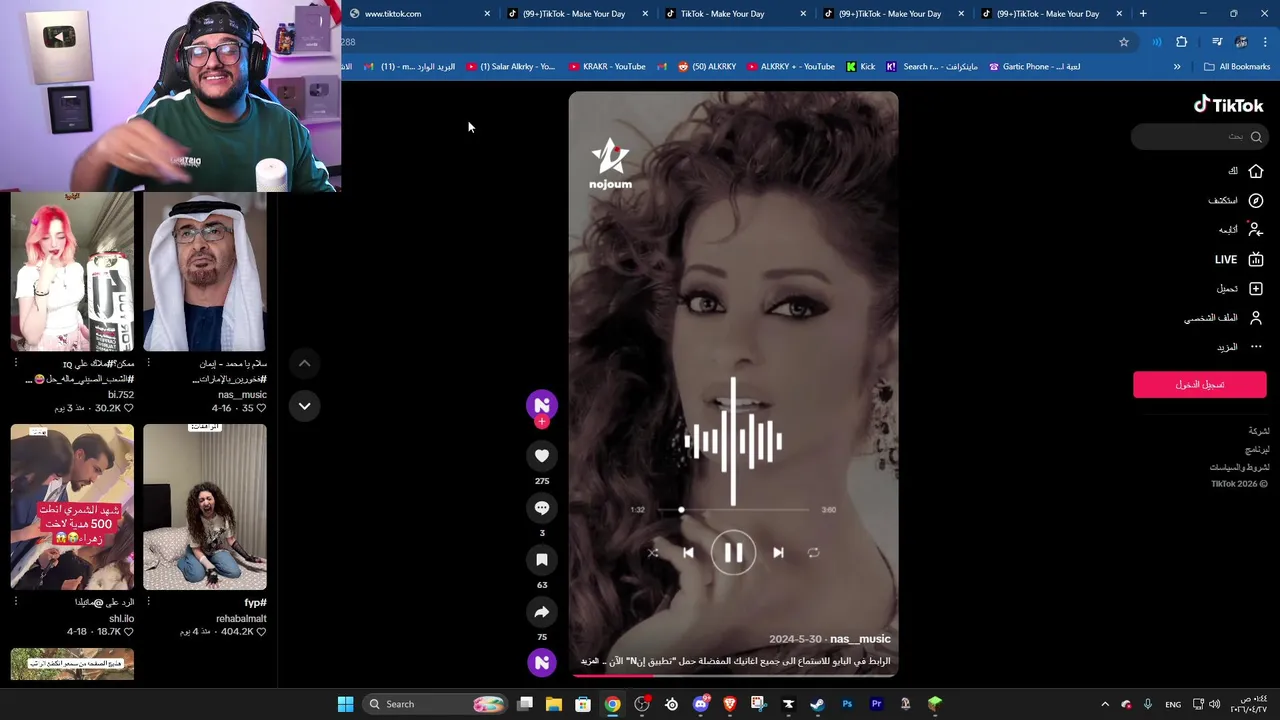Open the browser Extensions puzzle icon
The height and width of the screenshot is (720, 1280).
(x=1182, y=42)
